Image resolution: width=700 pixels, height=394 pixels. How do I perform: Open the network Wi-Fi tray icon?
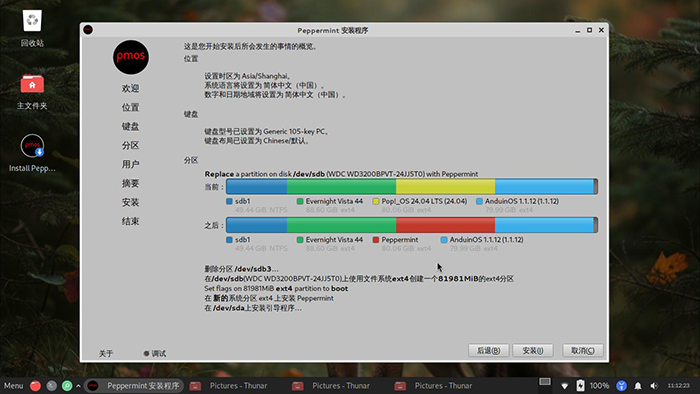565,386
